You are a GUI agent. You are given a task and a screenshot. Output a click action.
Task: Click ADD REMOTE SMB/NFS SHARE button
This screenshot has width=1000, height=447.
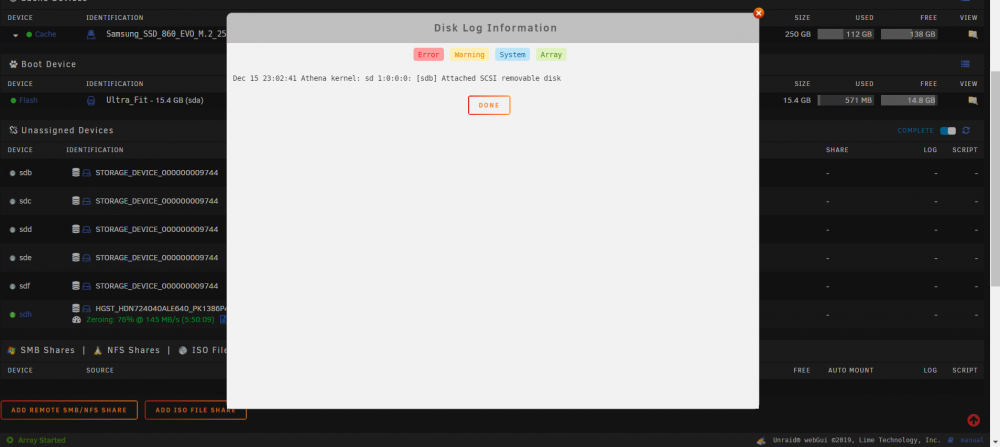click(69, 410)
